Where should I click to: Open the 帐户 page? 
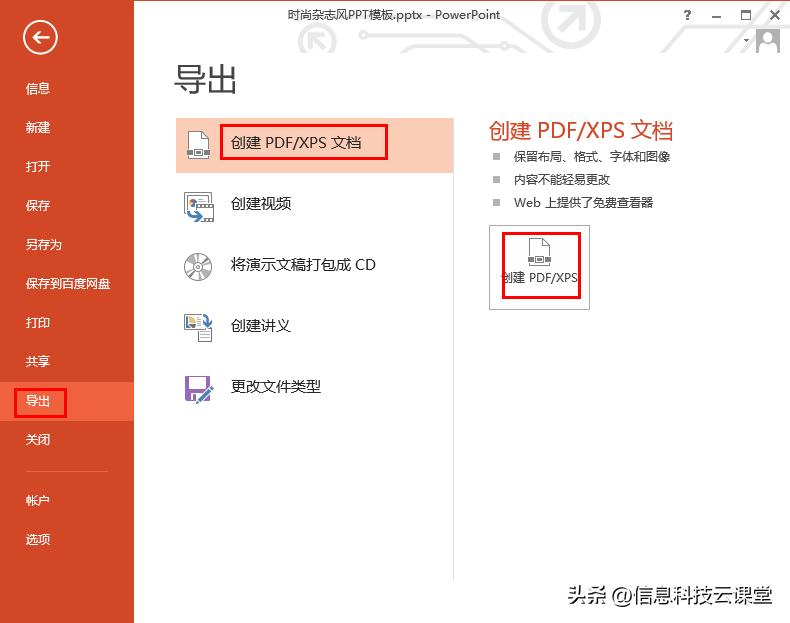coord(38,501)
